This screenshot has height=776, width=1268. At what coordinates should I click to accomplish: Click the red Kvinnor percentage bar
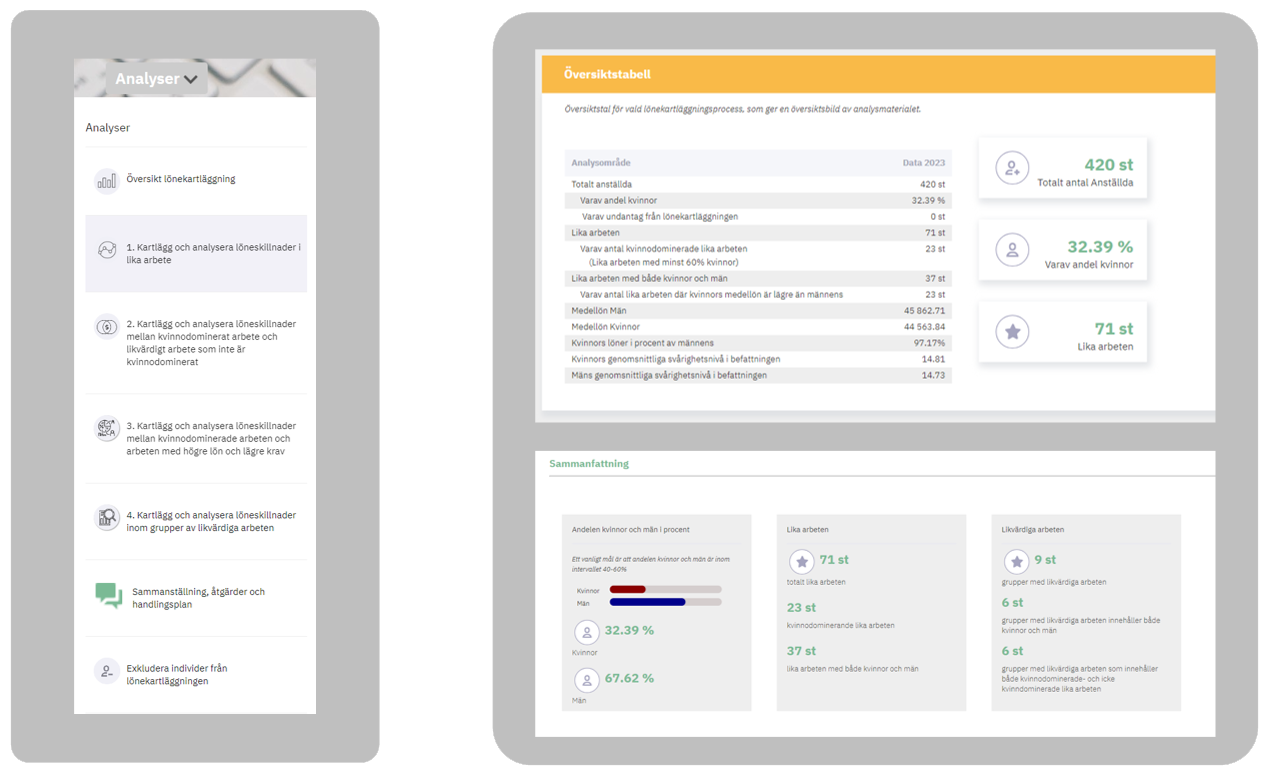[x=628, y=590]
